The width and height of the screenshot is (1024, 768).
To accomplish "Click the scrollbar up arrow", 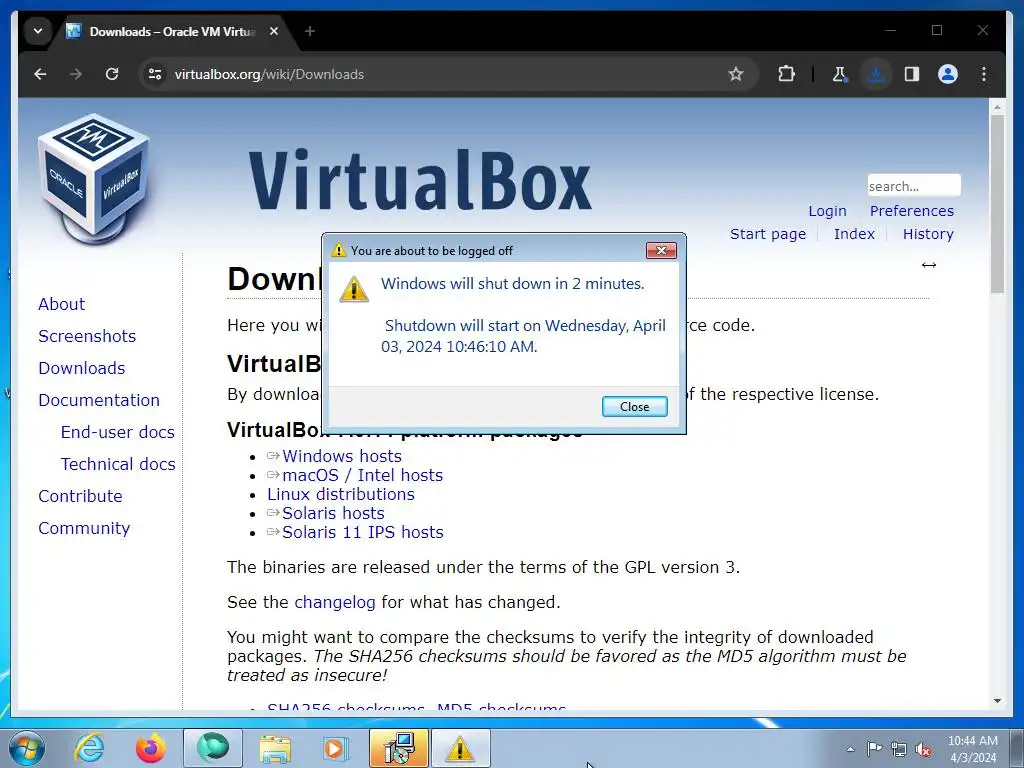I will (997, 106).
